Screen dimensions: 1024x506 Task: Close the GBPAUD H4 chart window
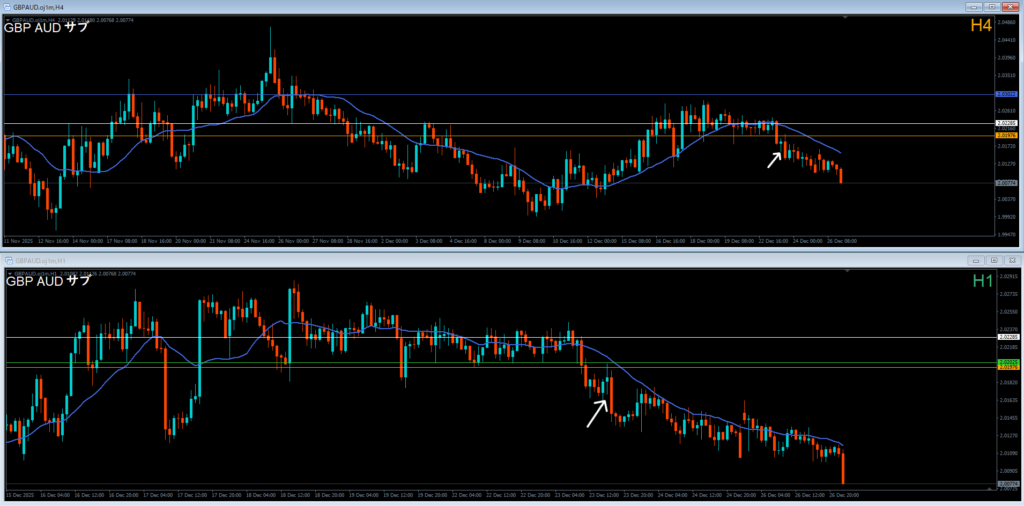pos(1010,6)
